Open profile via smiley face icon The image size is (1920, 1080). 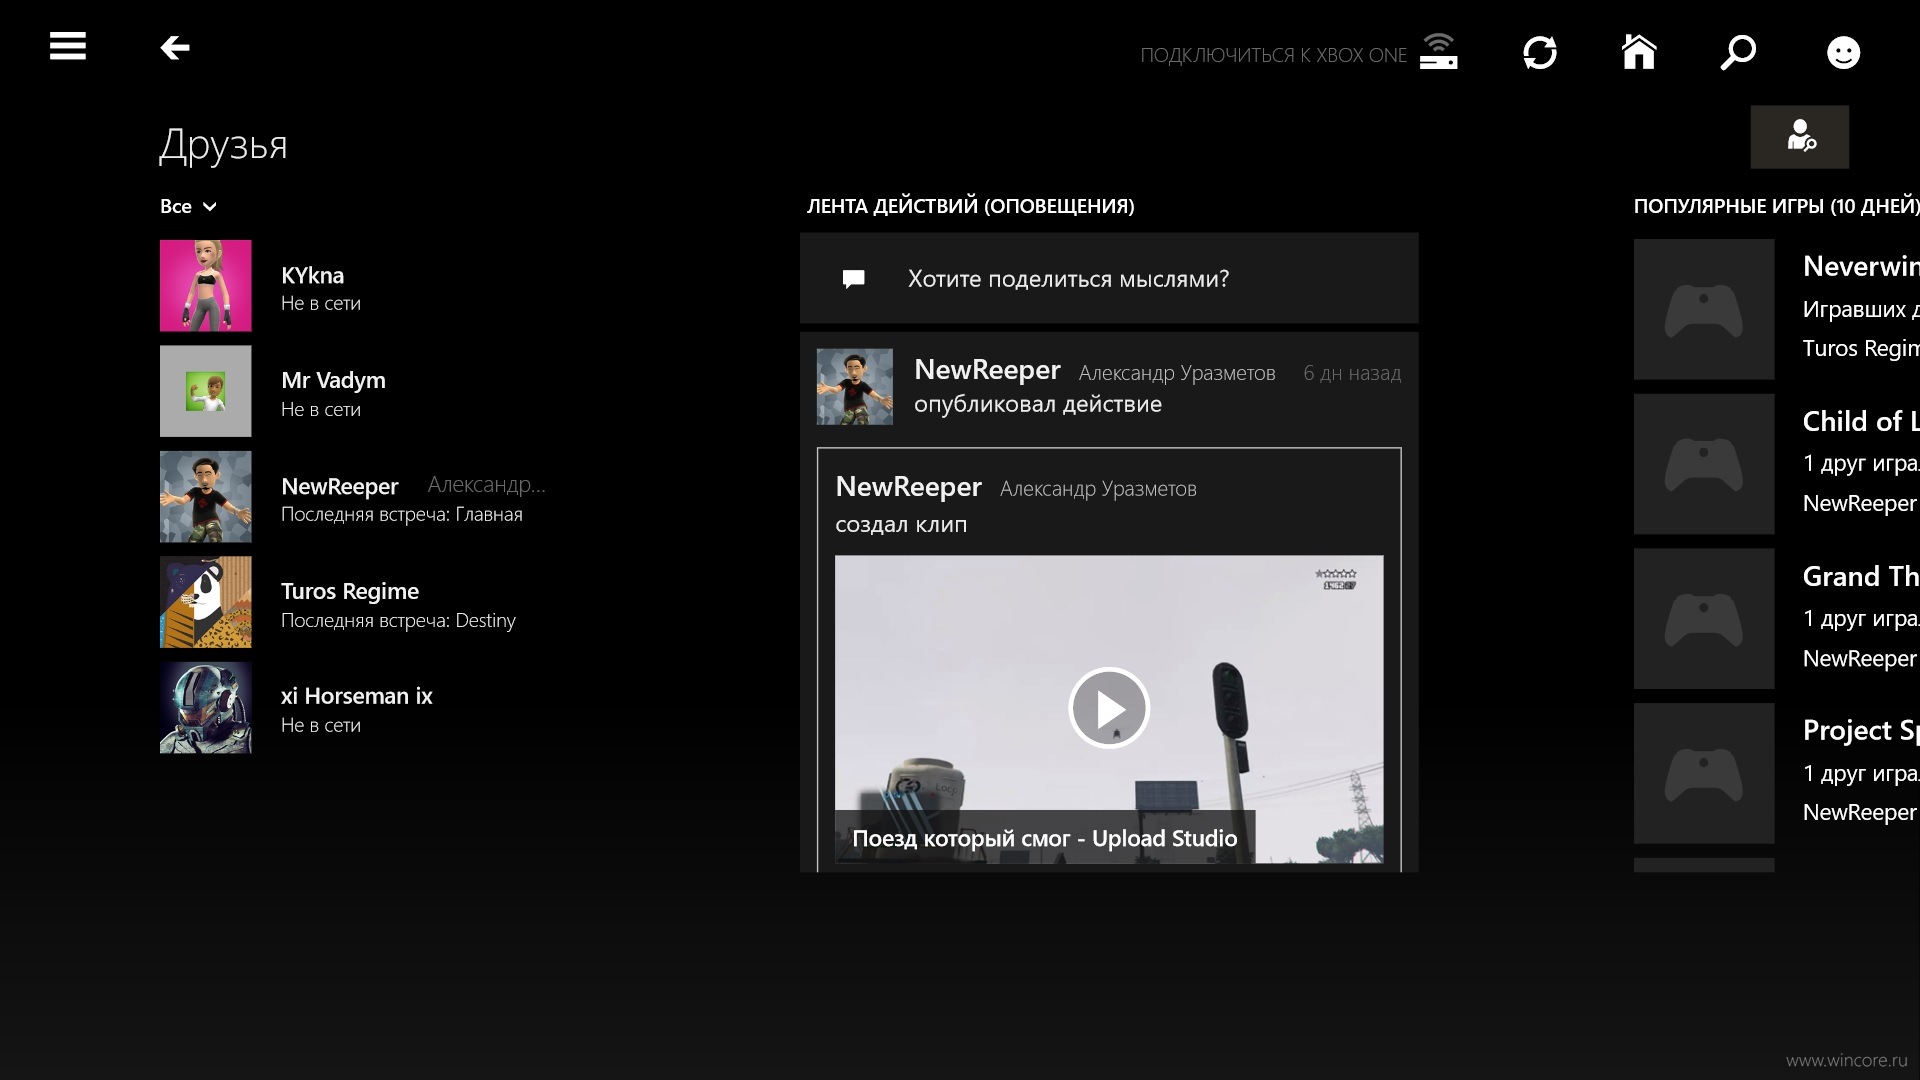point(1843,52)
